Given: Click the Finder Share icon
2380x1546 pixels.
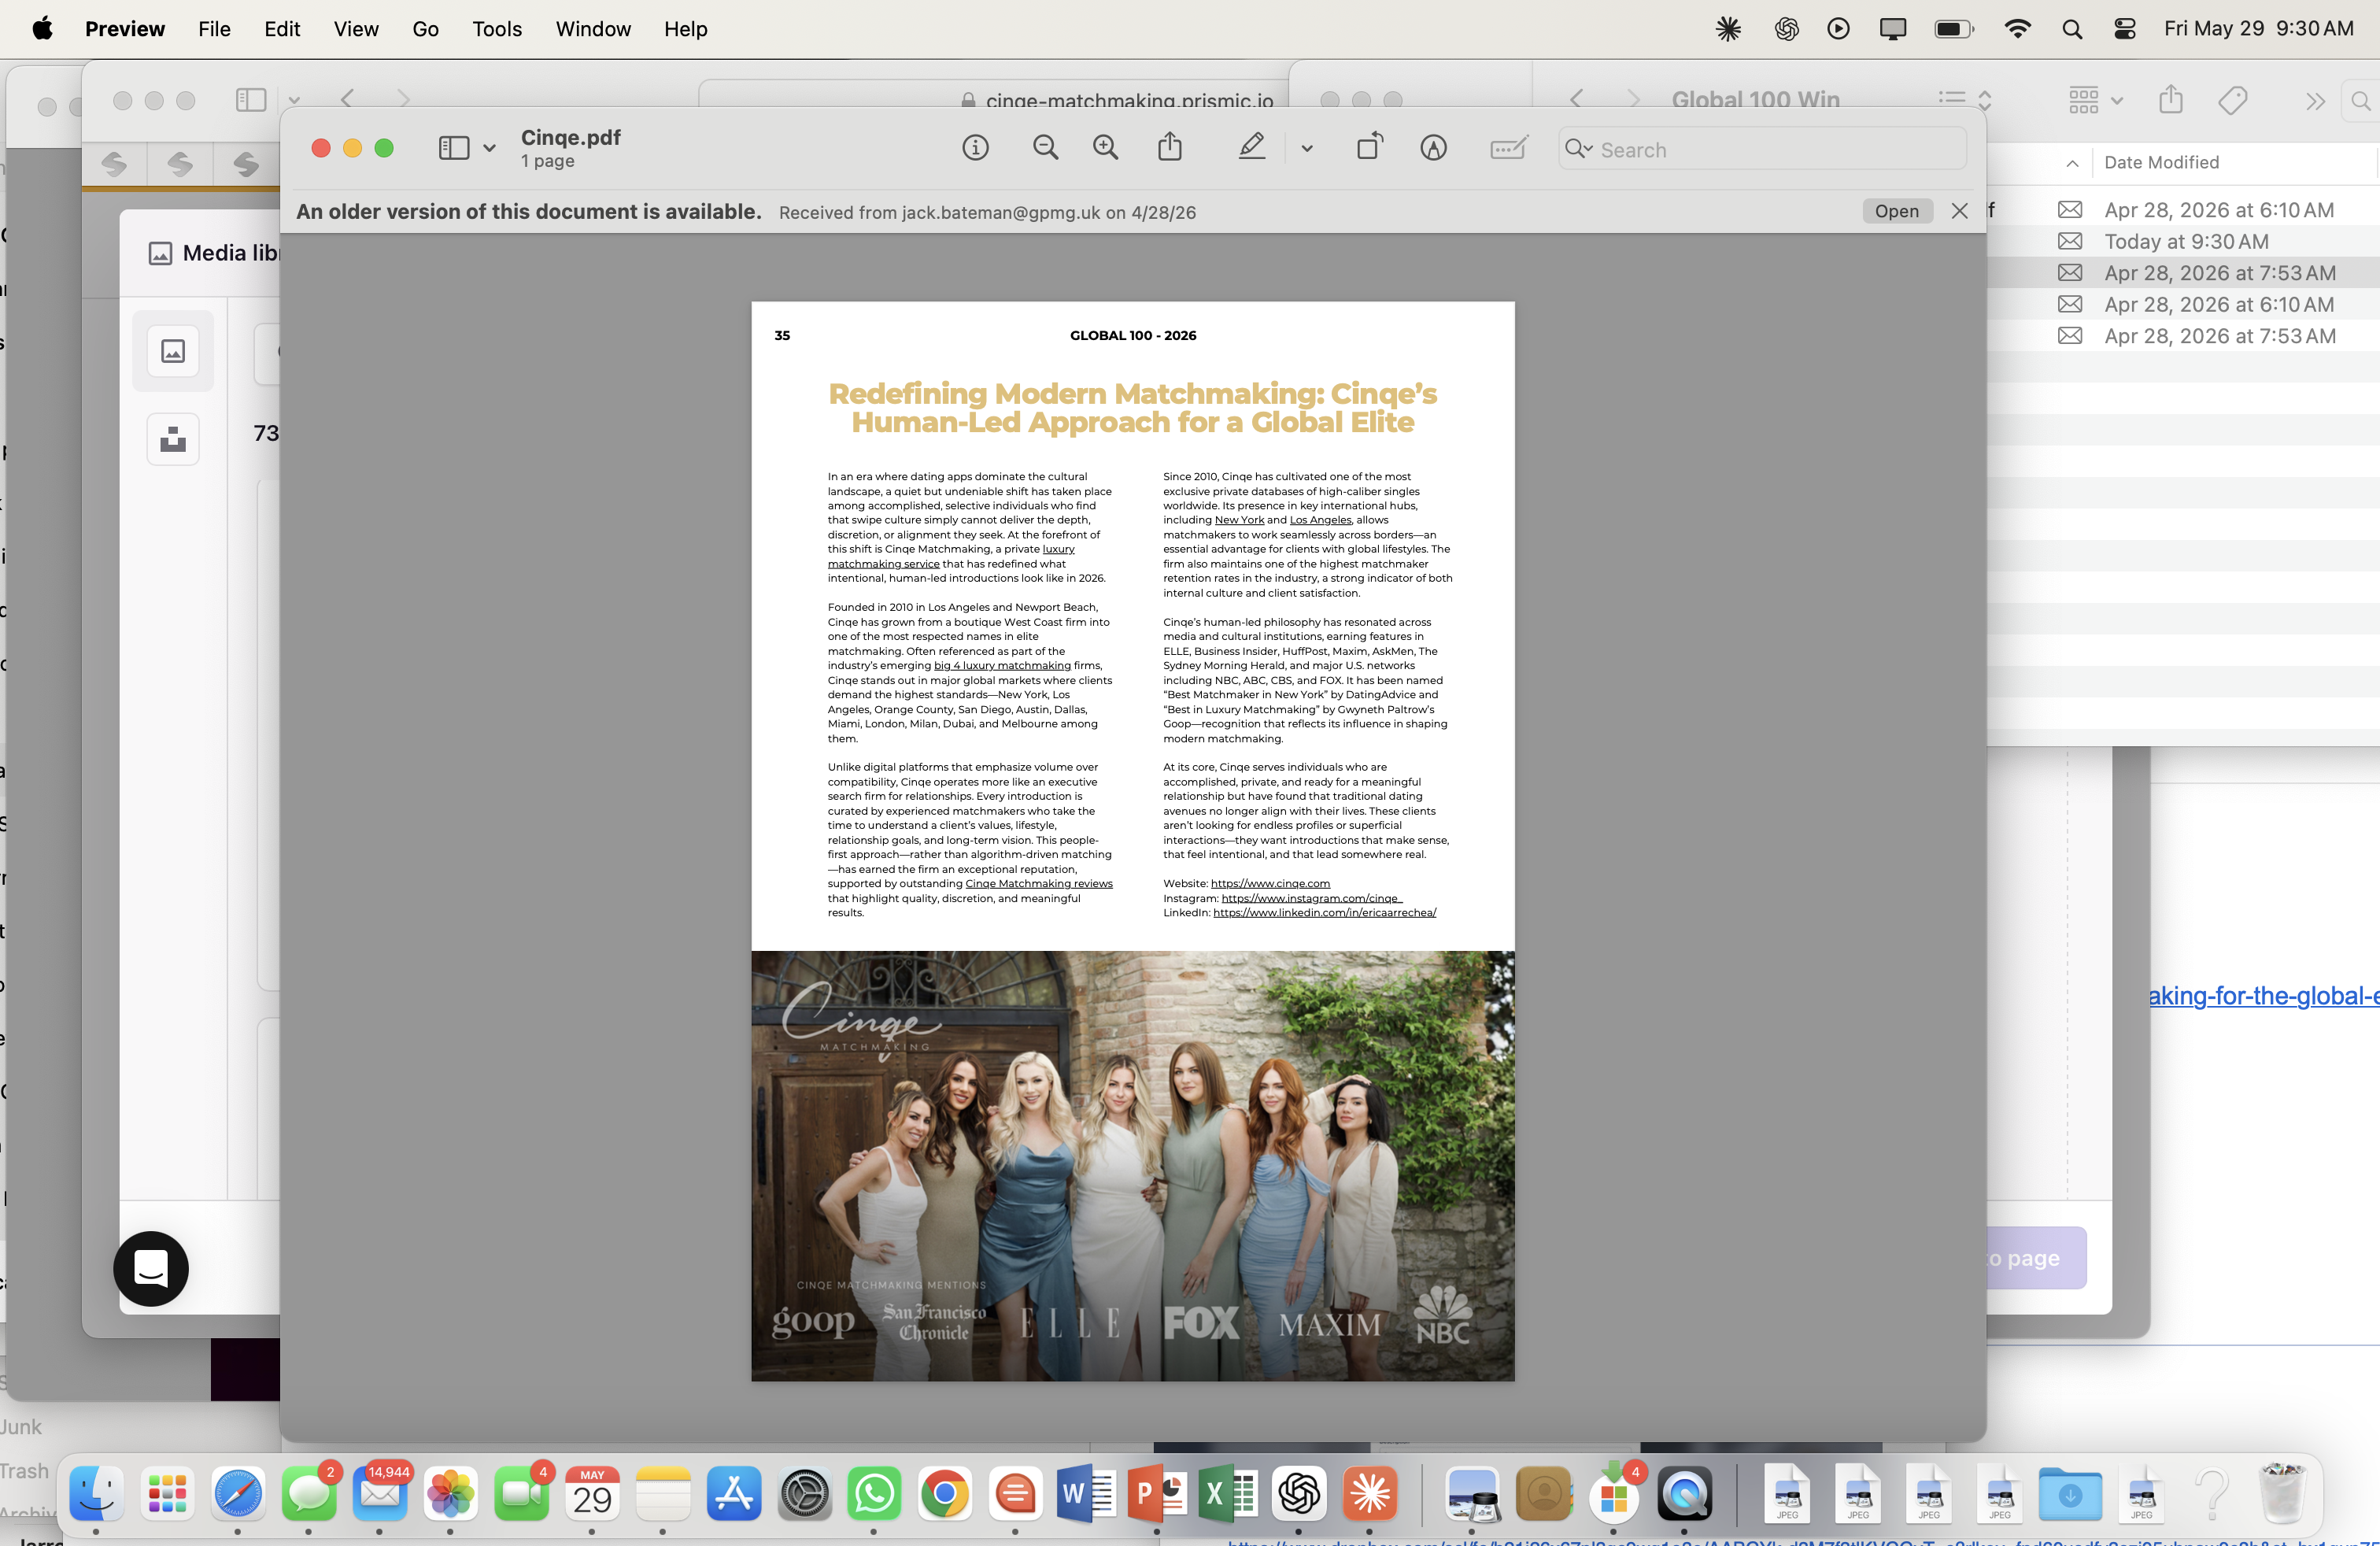Looking at the screenshot, I should click(x=2170, y=99).
